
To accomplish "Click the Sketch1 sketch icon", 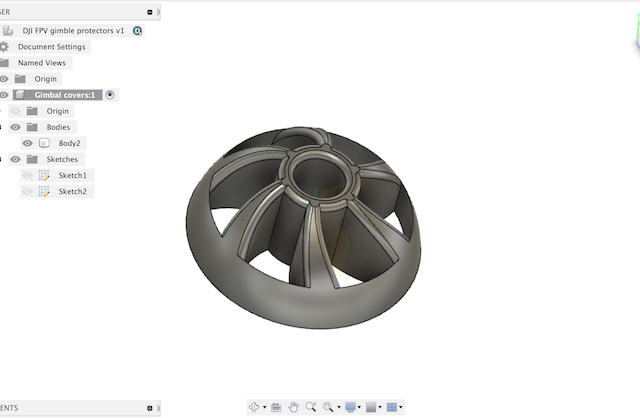I will pos(44,176).
